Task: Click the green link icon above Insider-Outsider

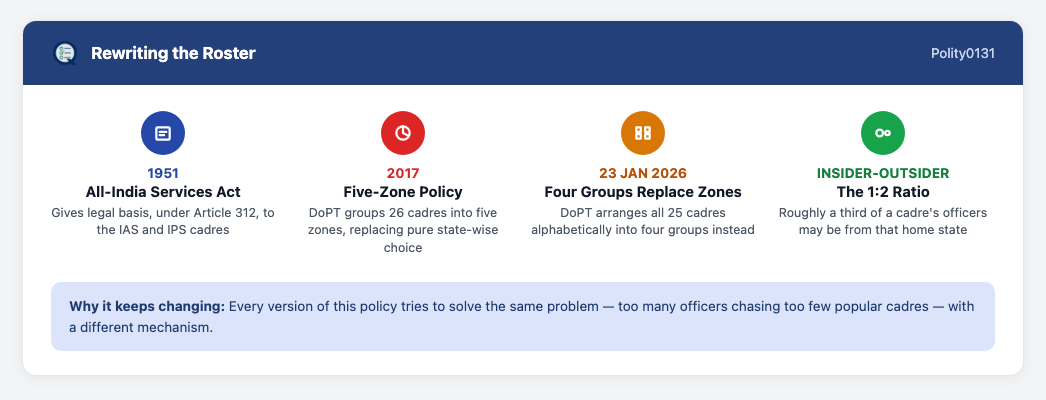Action: (883, 133)
